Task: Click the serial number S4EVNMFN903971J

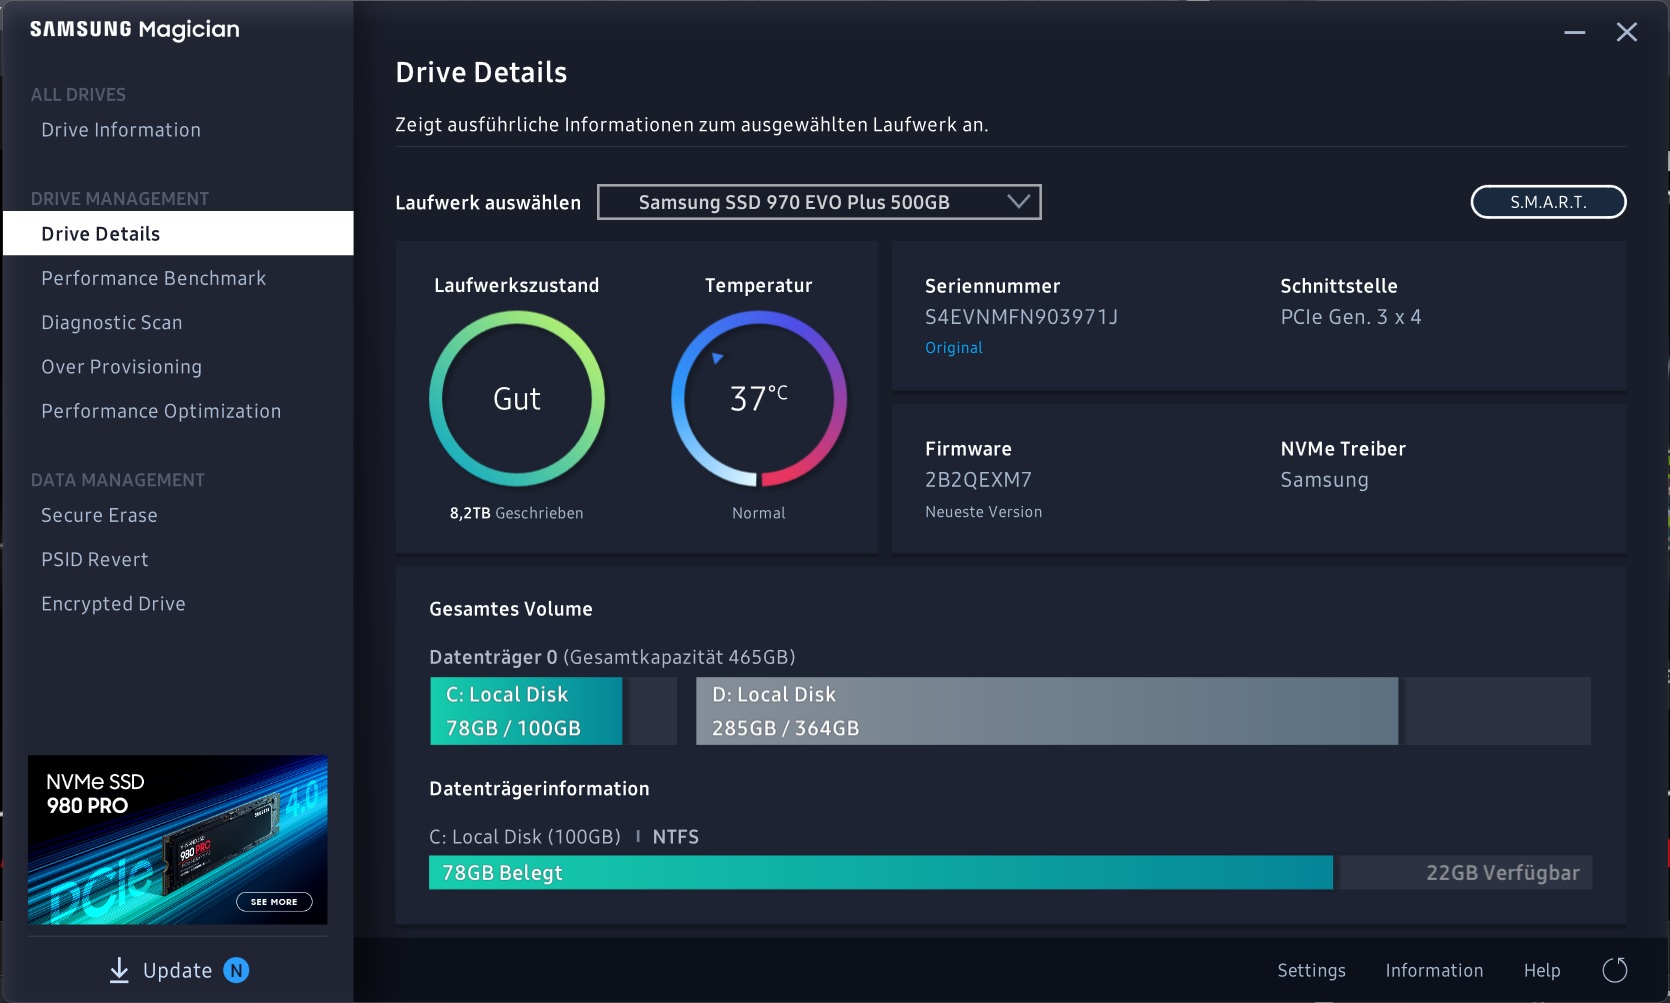Action: (1021, 317)
